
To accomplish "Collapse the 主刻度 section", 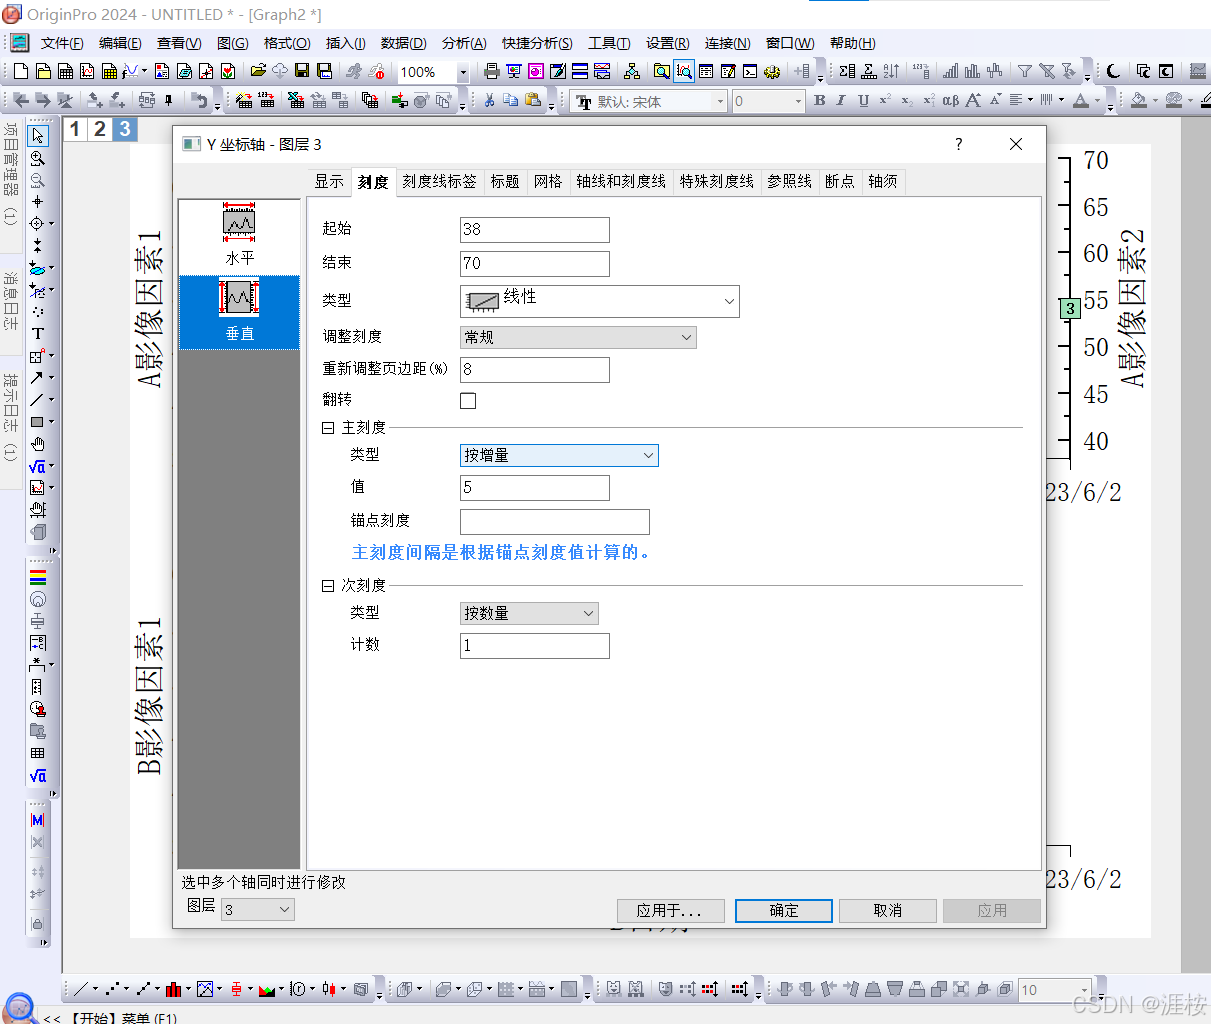I will [x=328, y=428].
